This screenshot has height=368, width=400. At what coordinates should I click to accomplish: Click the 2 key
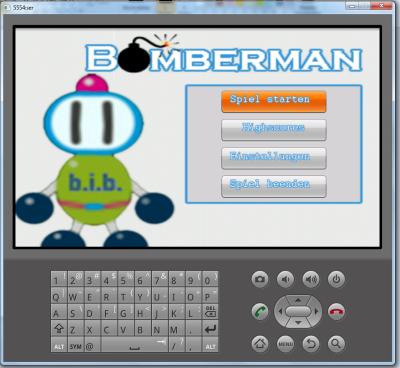76,279
